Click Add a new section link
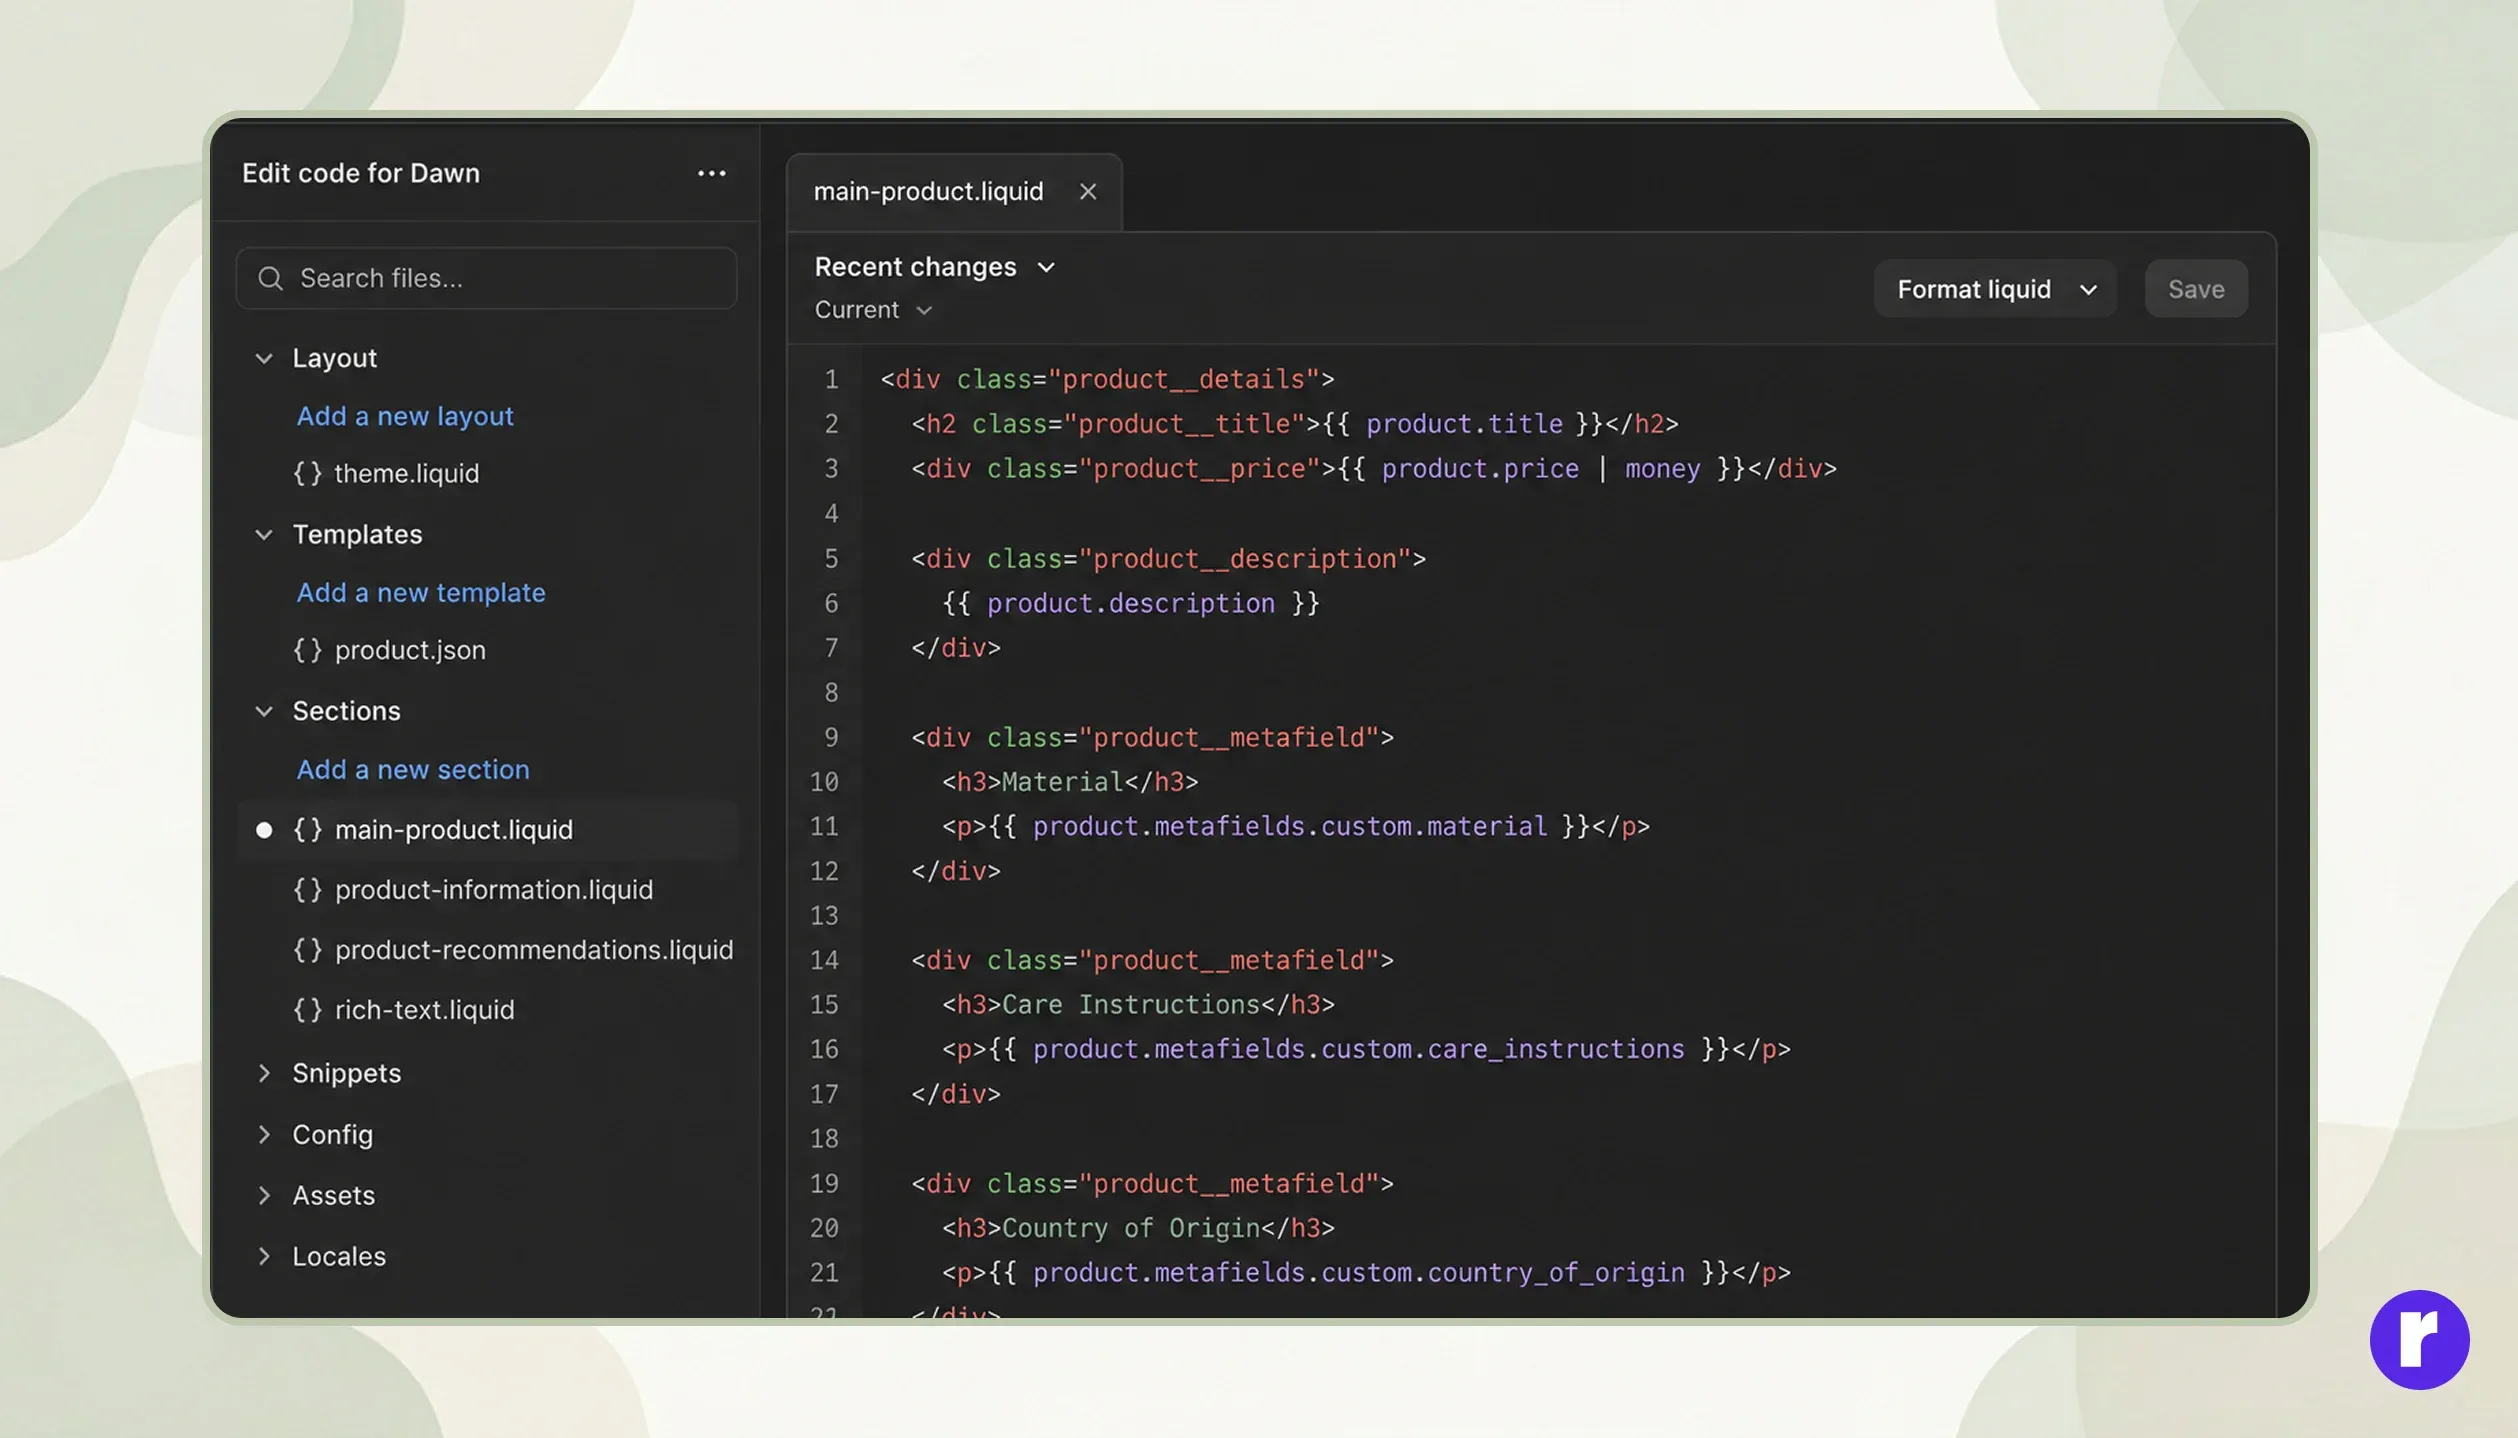Screen dimensions: 2518x1438 (413, 769)
